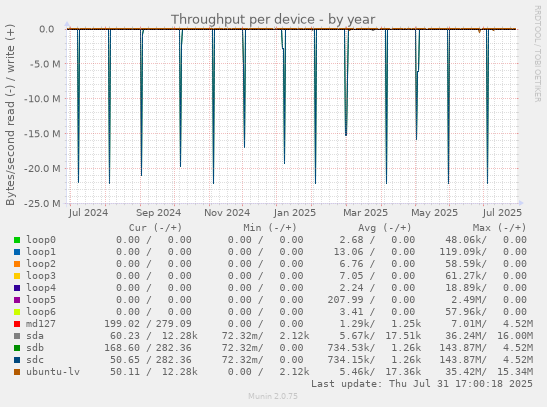Click the '-25.0 M' y-axis label
The height and width of the screenshot is (407, 547).
coord(42,204)
